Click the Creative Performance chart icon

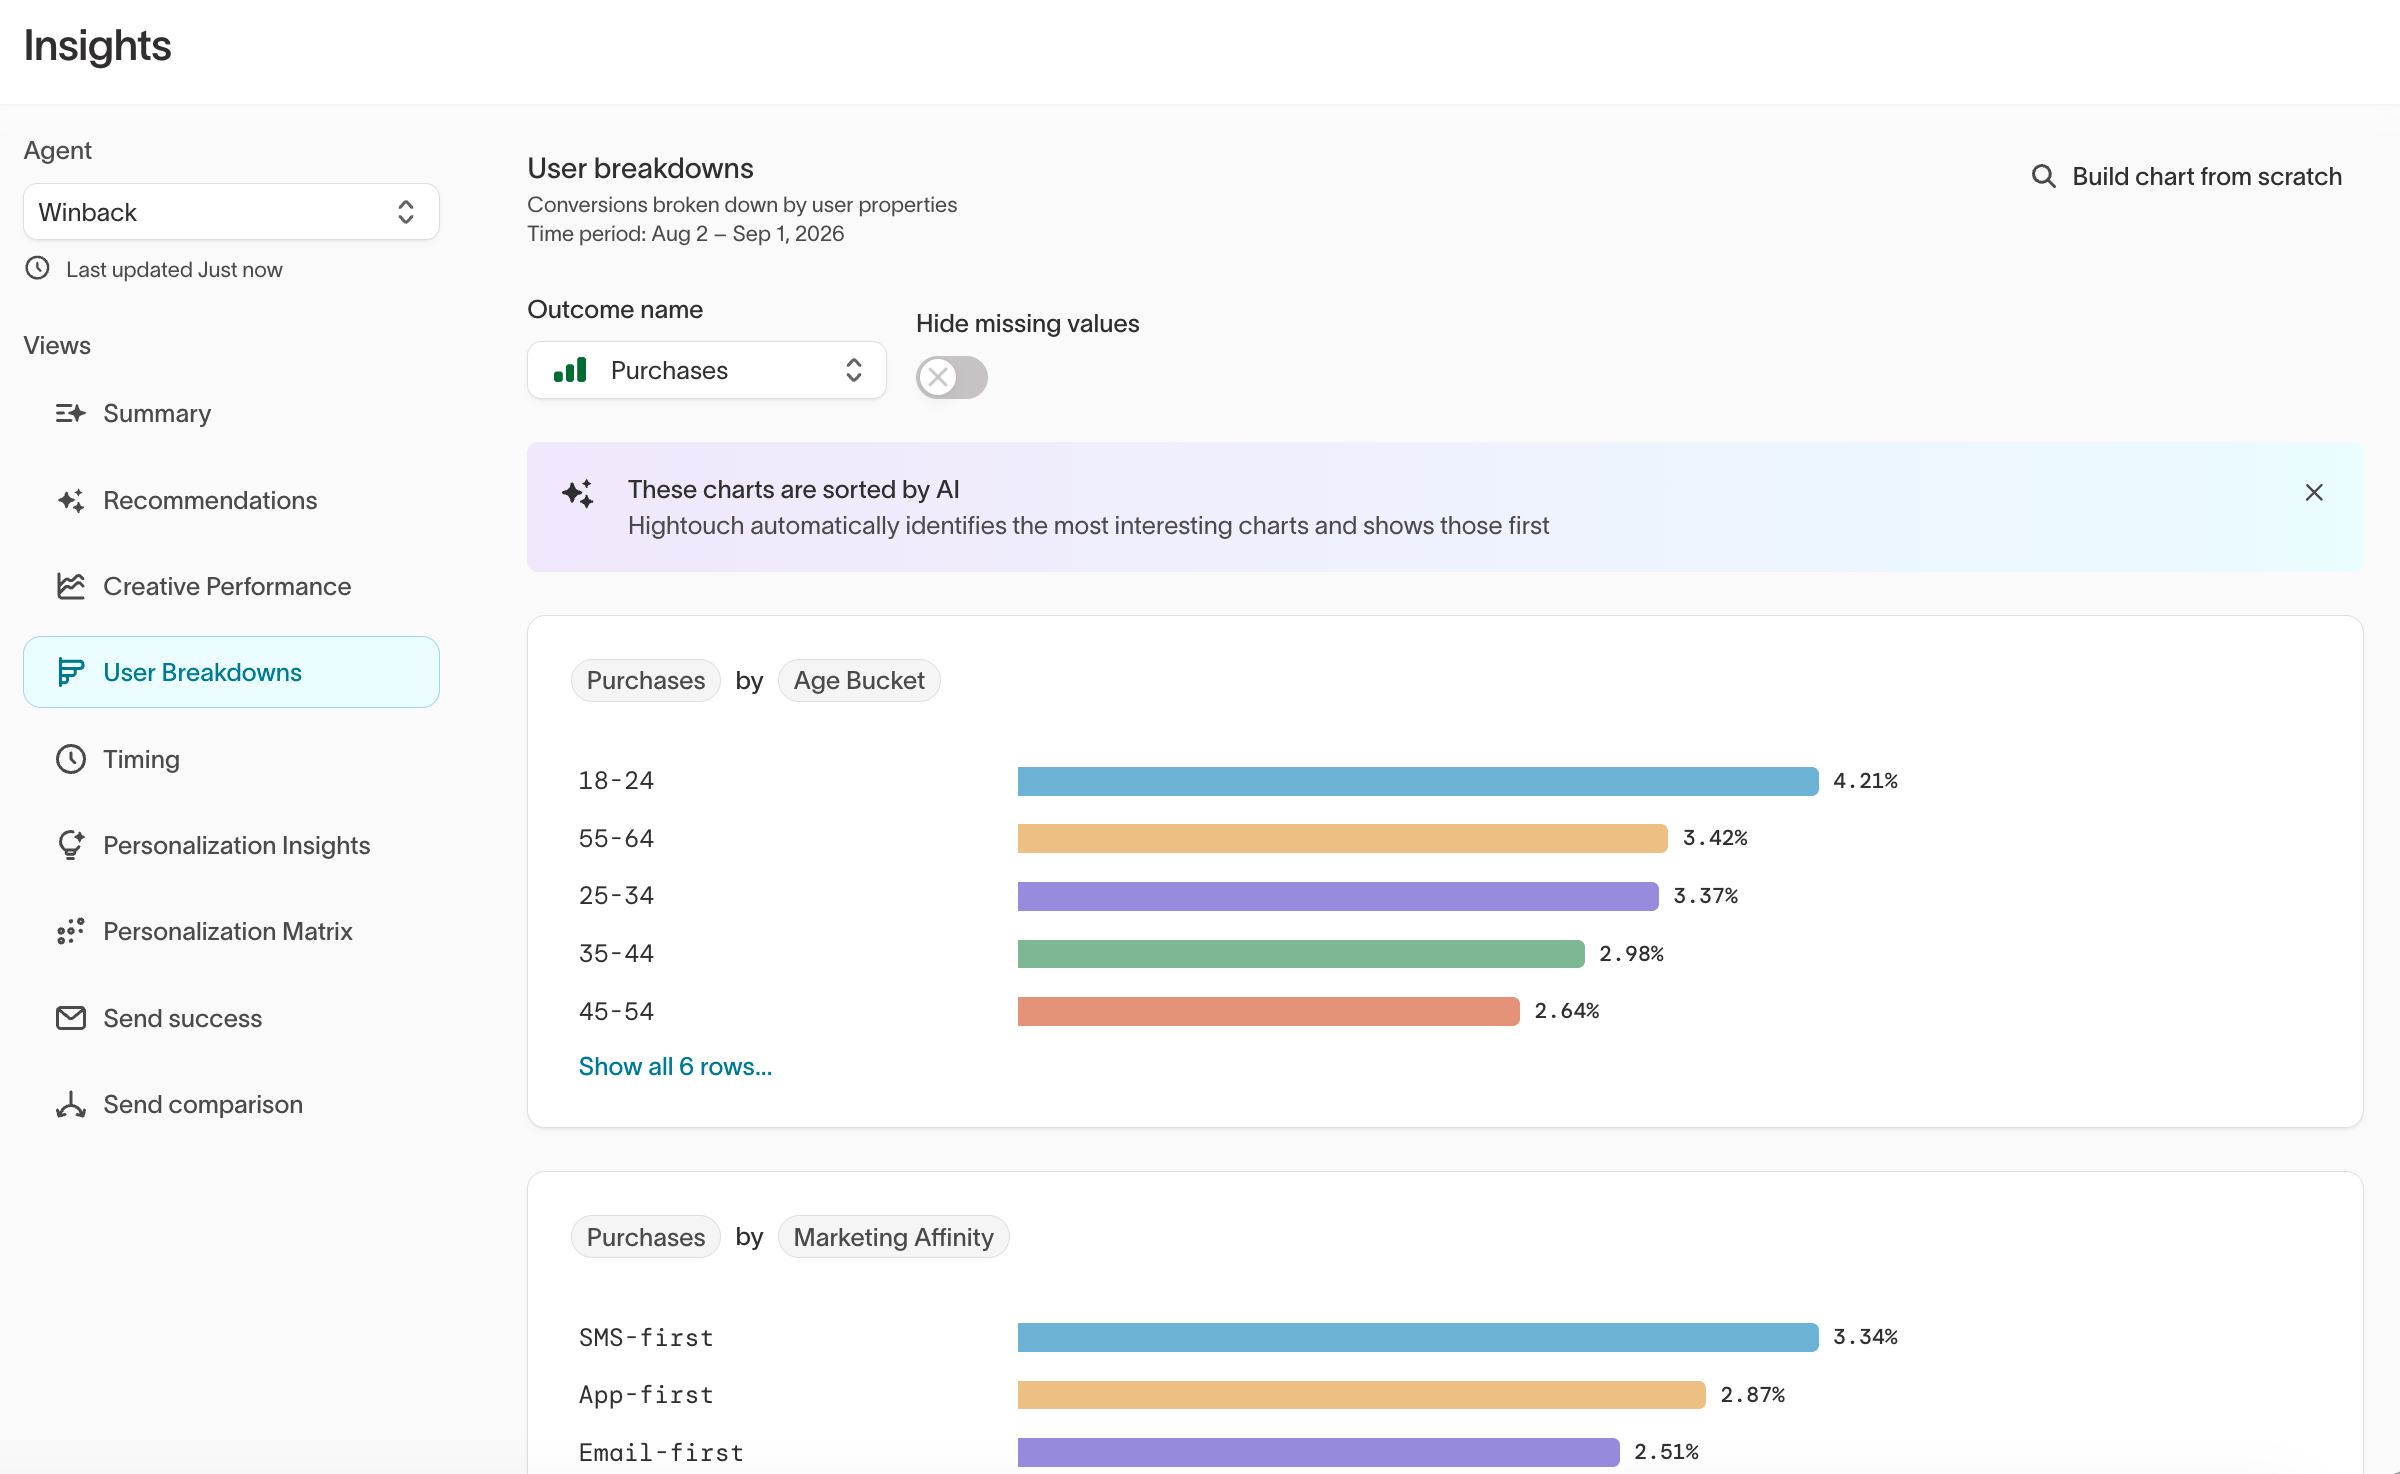pyautogui.click(x=70, y=586)
